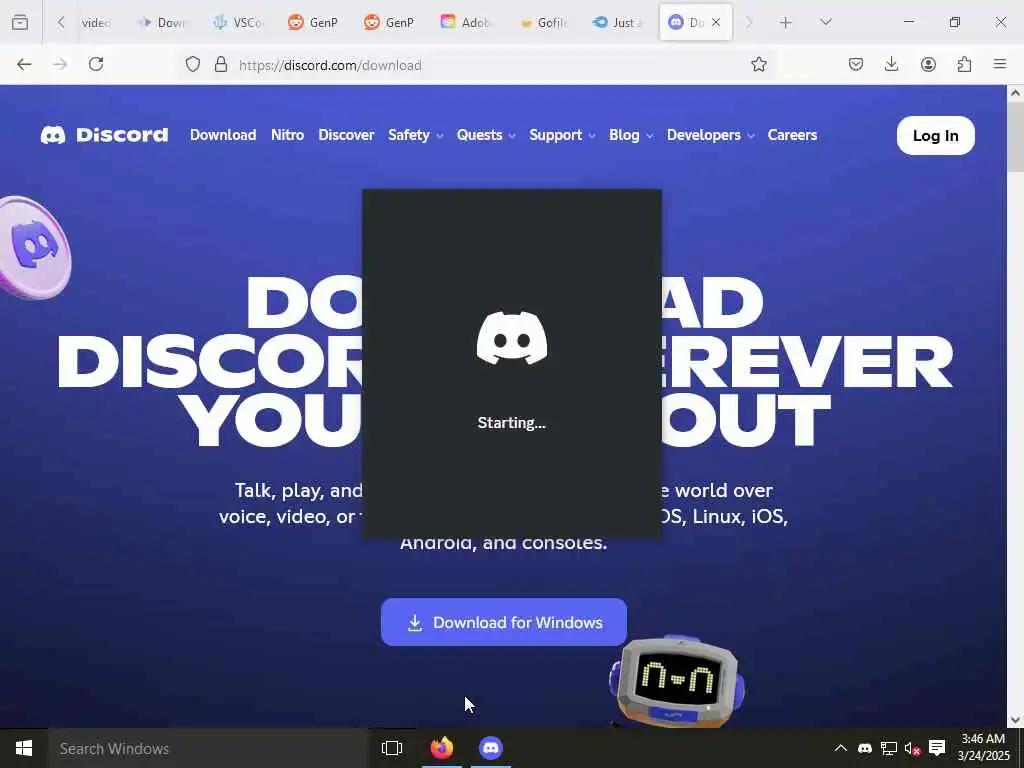Viewport: 1024px width, 768px height.
Task: Click the Discord splash logo
Action: [x=512, y=338]
